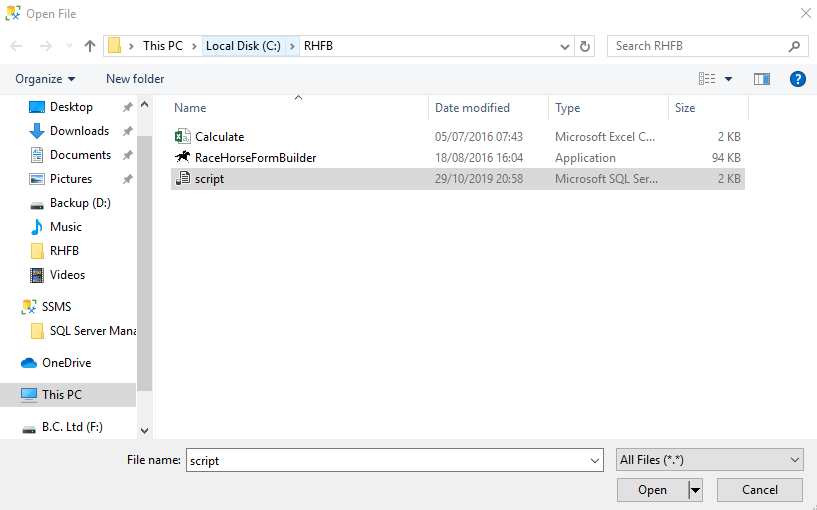
Task: Refresh the RHFB folder listing
Action: point(585,46)
